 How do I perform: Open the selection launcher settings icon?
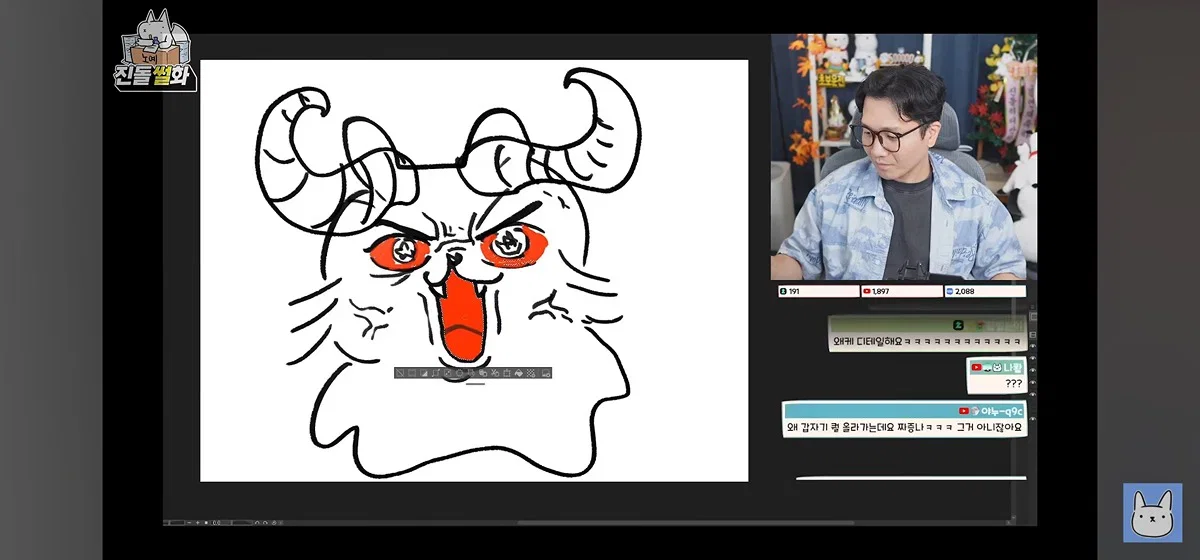coord(546,373)
